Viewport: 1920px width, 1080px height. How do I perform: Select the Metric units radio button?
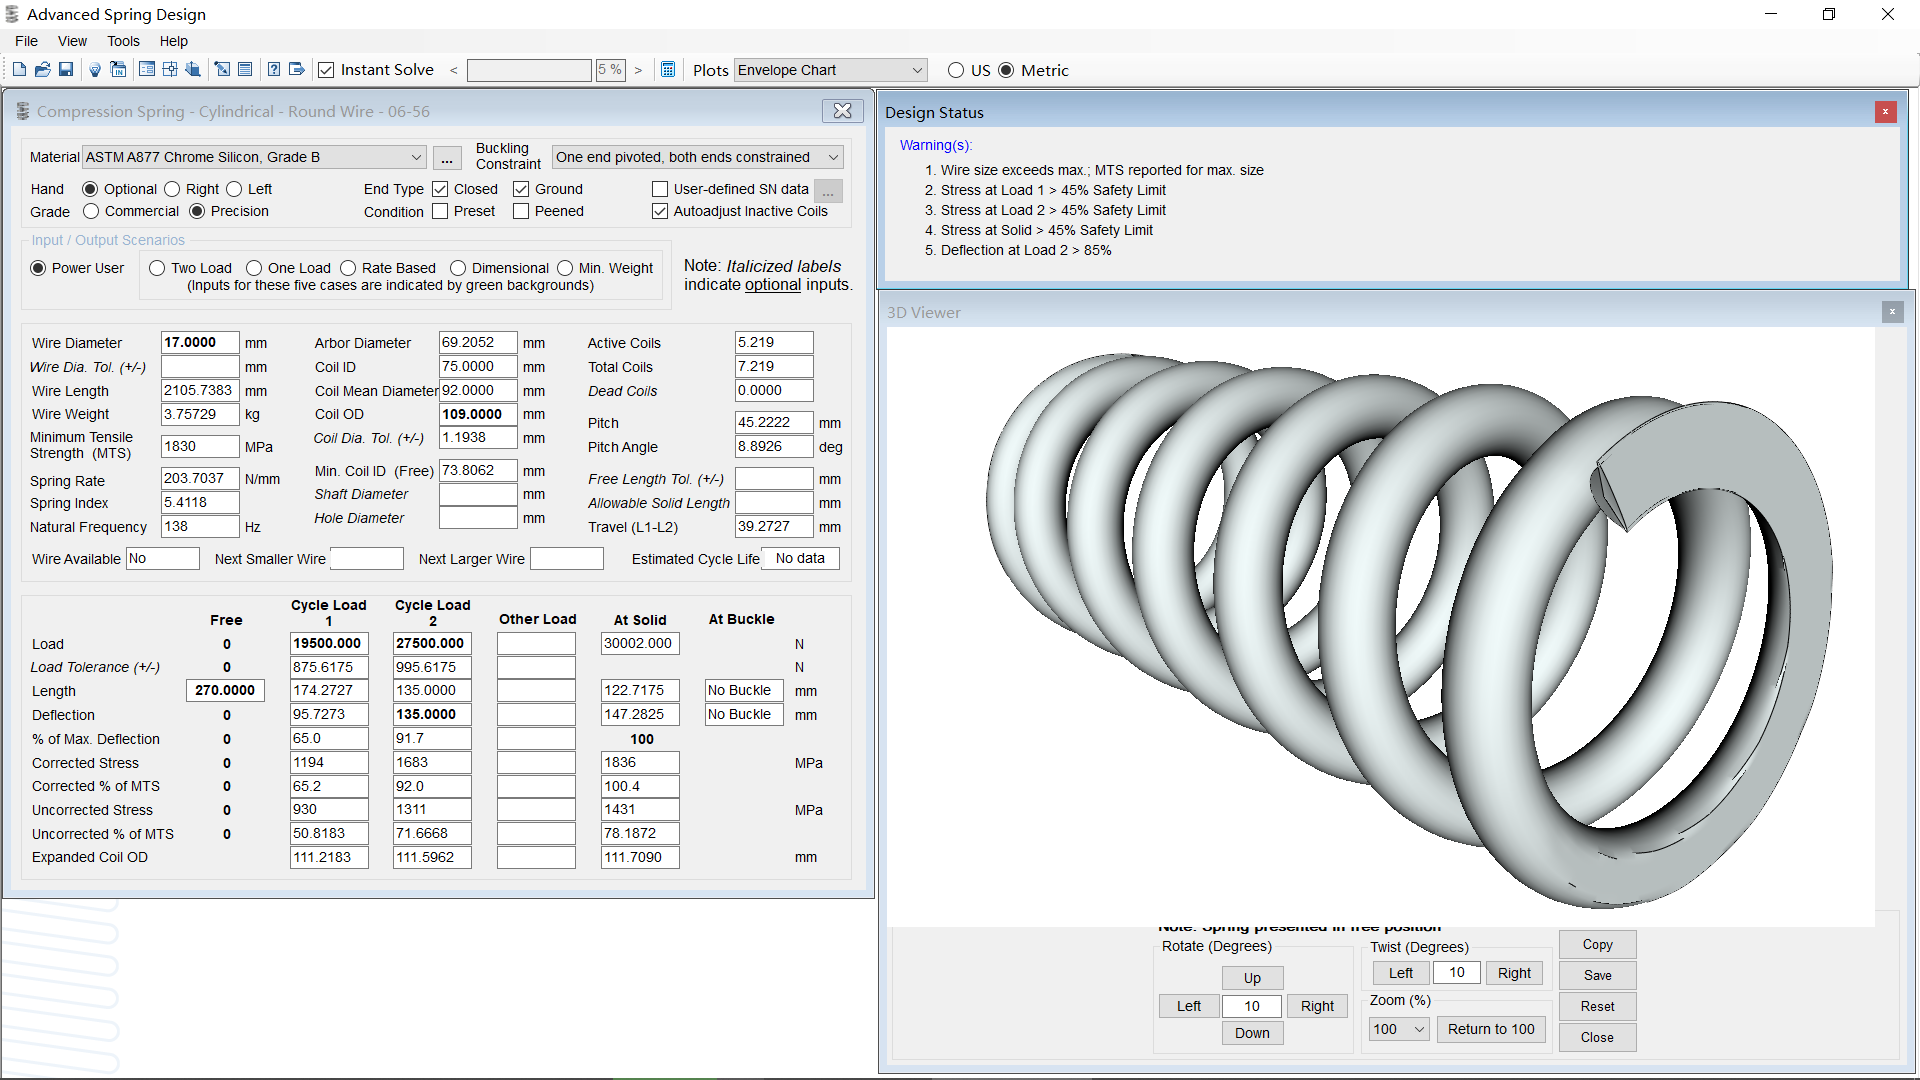pyautogui.click(x=1006, y=70)
